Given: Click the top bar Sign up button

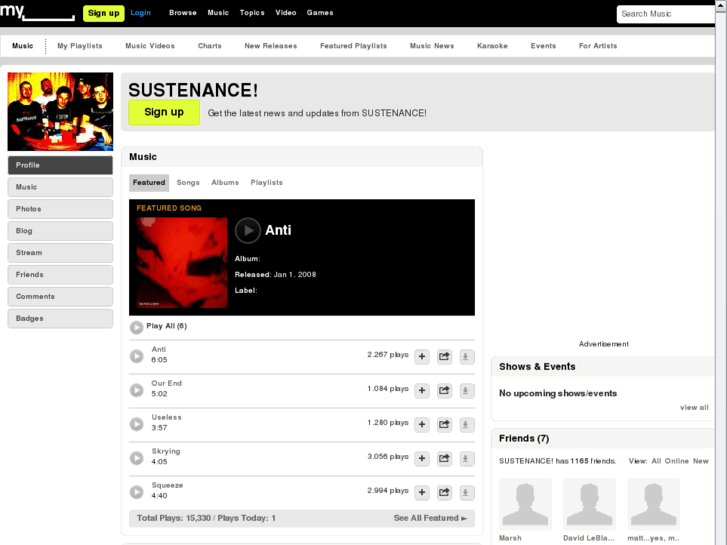Looking at the screenshot, I should click(104, 13).
